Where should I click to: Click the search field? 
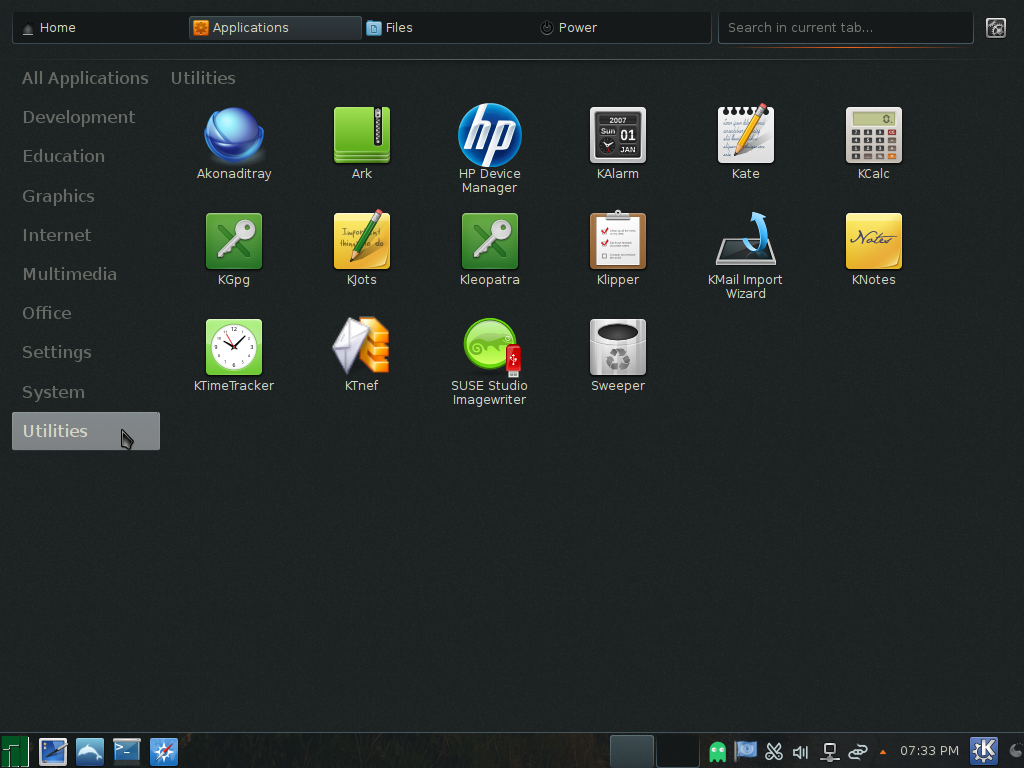(x=845, y=27)
